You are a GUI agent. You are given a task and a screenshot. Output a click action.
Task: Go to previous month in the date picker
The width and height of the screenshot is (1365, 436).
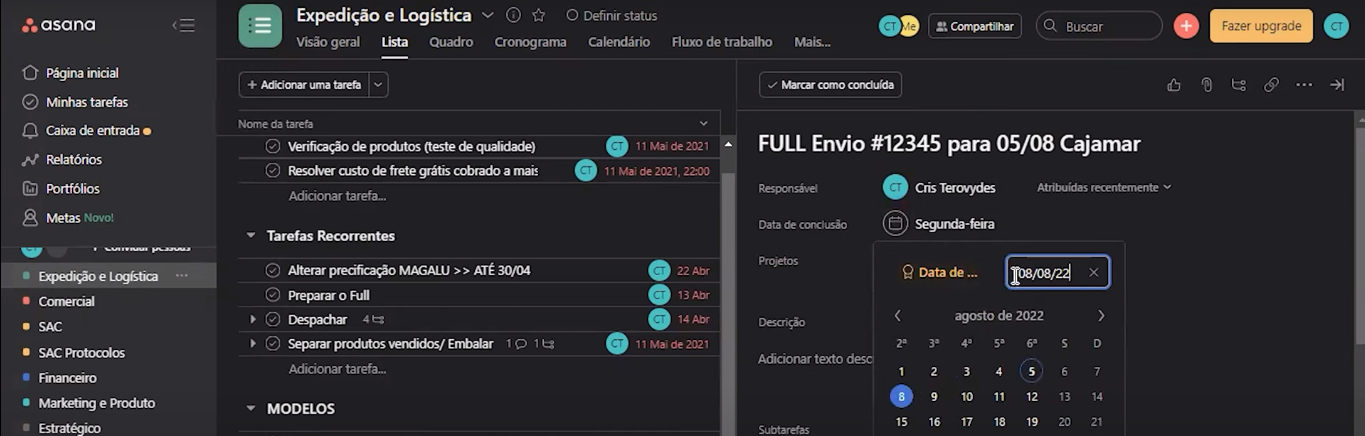pos(897,315)
